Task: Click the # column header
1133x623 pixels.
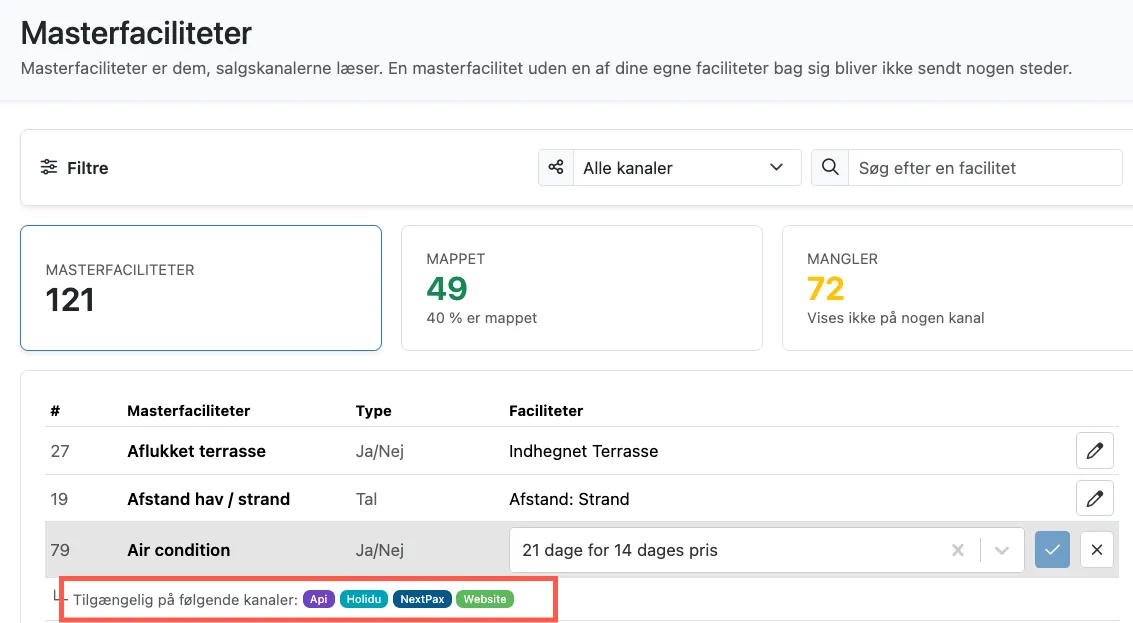Action: click(x=55, y=411)
